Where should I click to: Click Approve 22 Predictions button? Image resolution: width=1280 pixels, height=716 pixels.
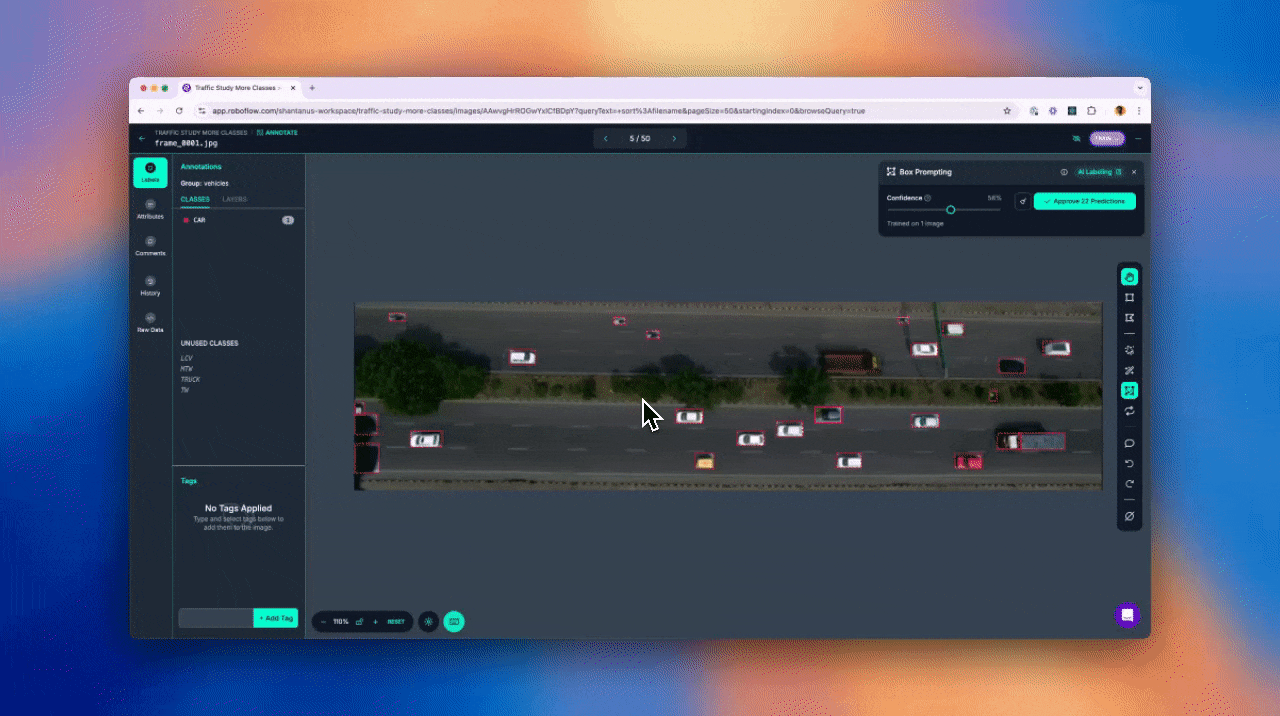[1084, 201]
